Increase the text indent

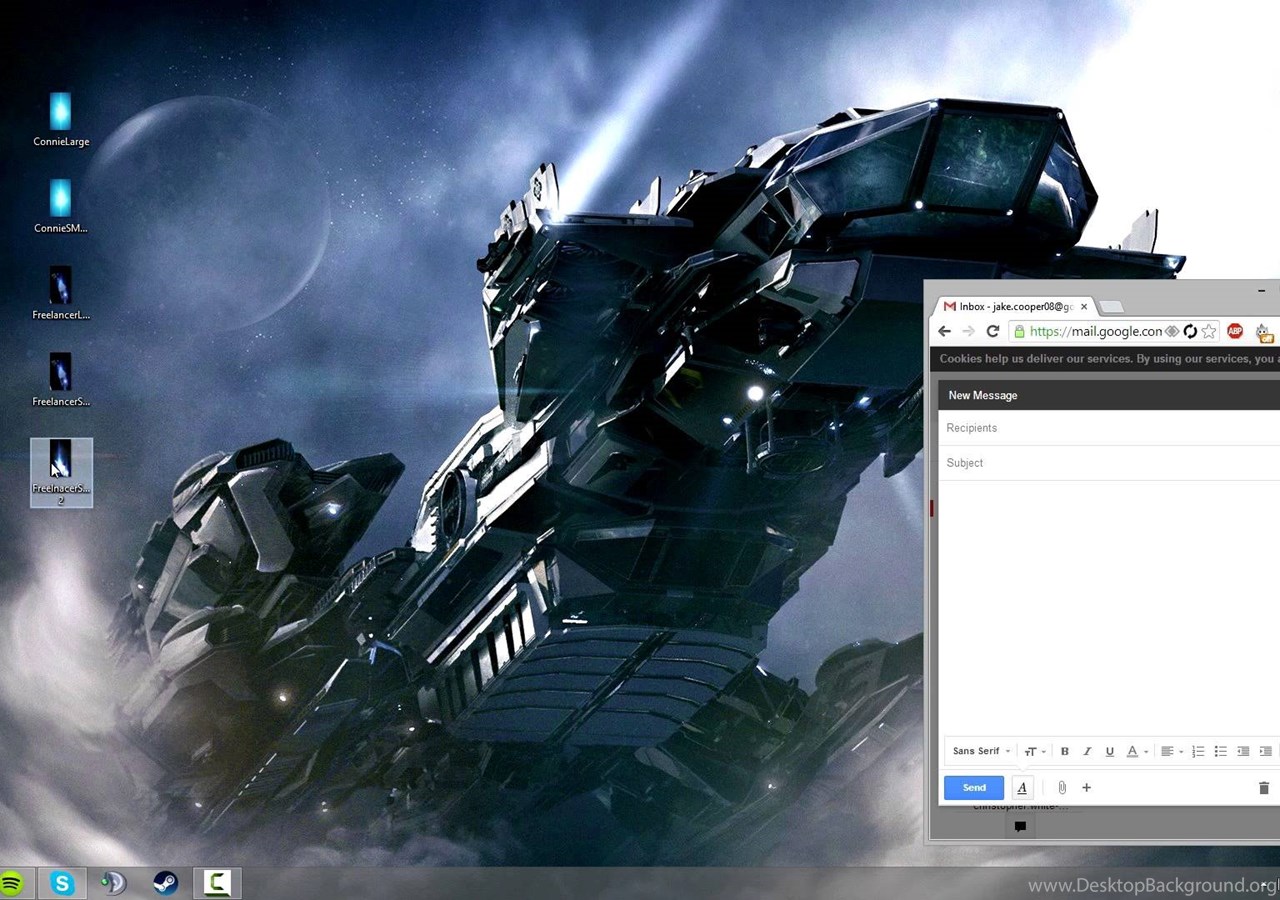(x=1265, y=751)
